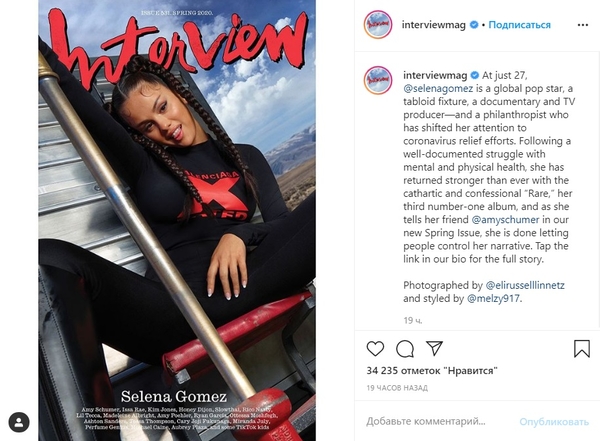Open the interviewmag username in the header
Viewport: 600px width, 441px height.
(x=434, y=25)
